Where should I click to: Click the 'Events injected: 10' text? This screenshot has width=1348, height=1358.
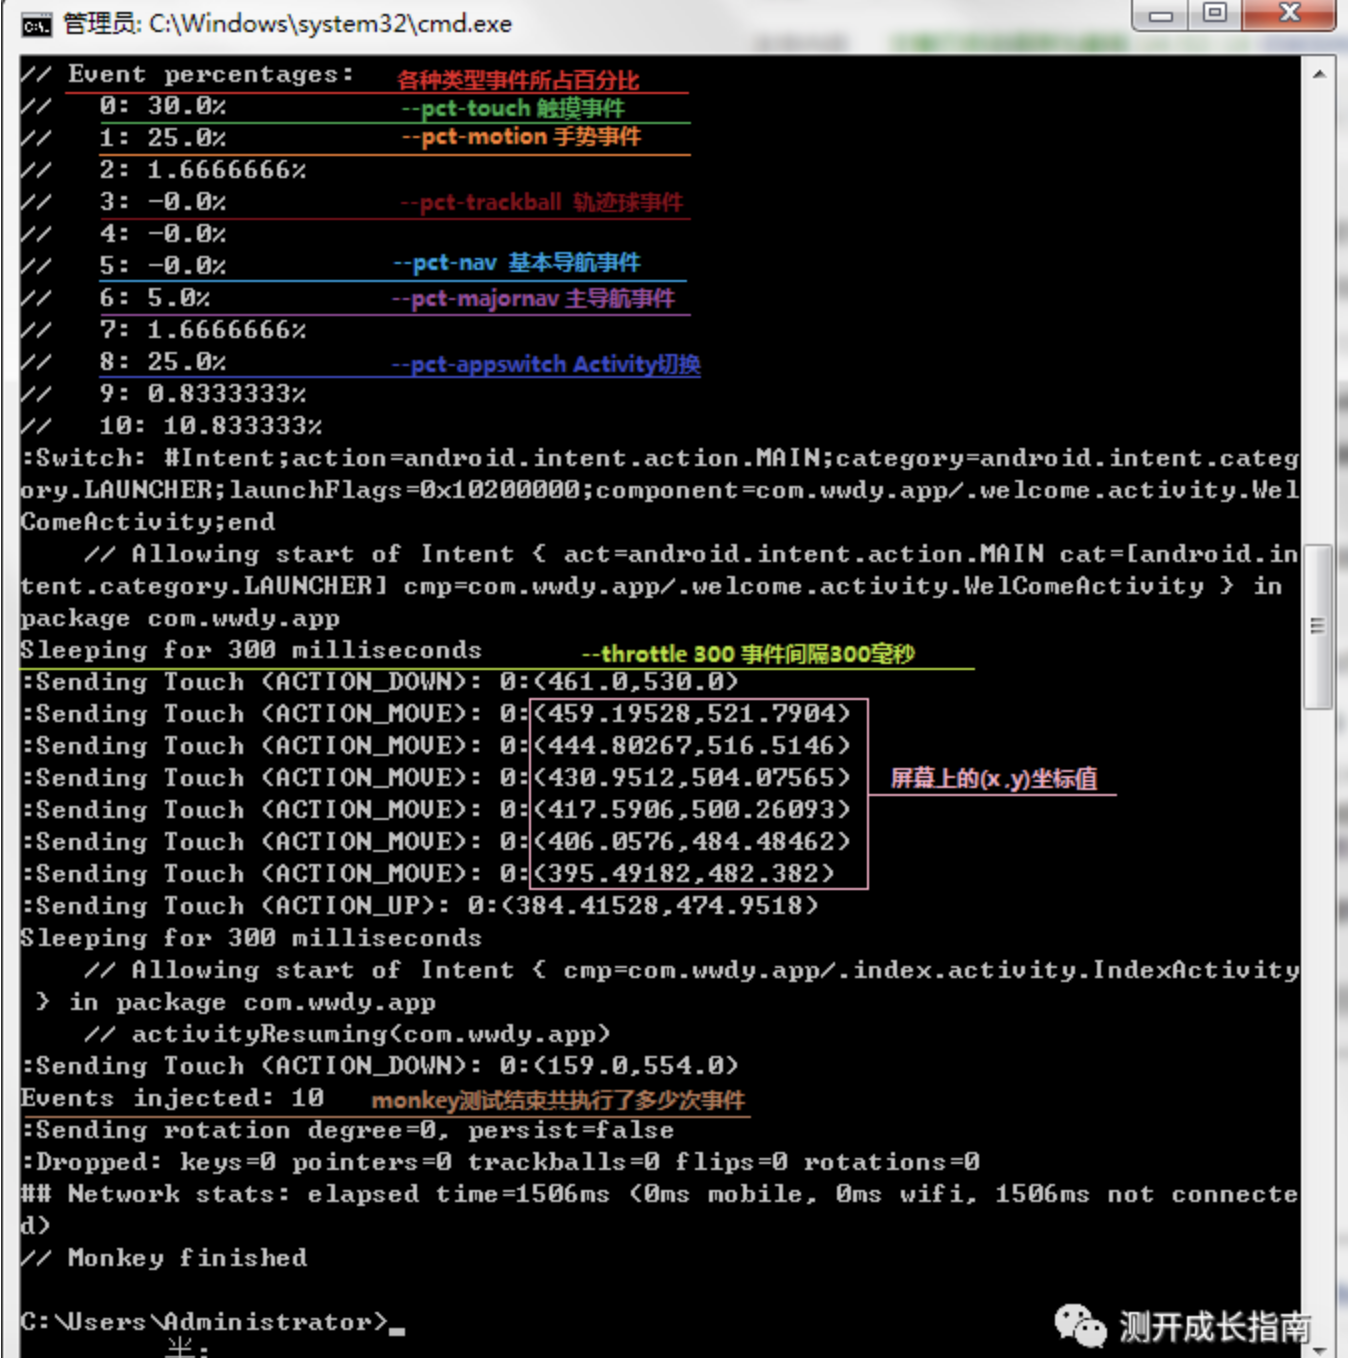click(172, 1098)
